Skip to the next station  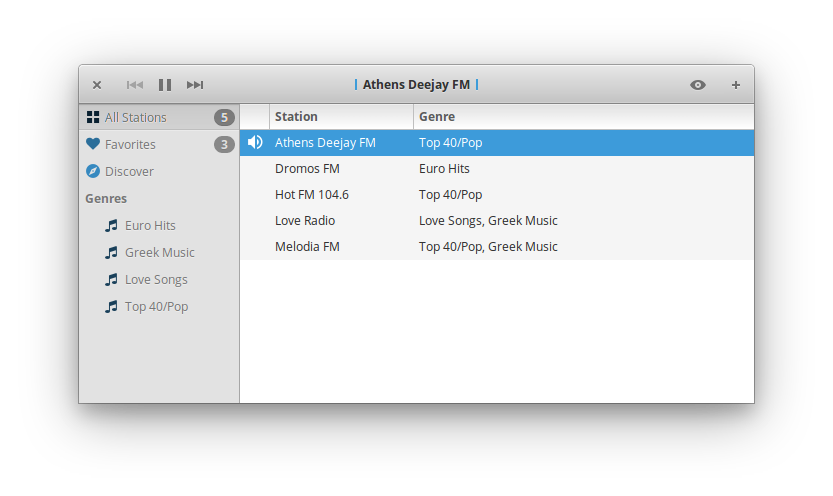click(195, 85)
